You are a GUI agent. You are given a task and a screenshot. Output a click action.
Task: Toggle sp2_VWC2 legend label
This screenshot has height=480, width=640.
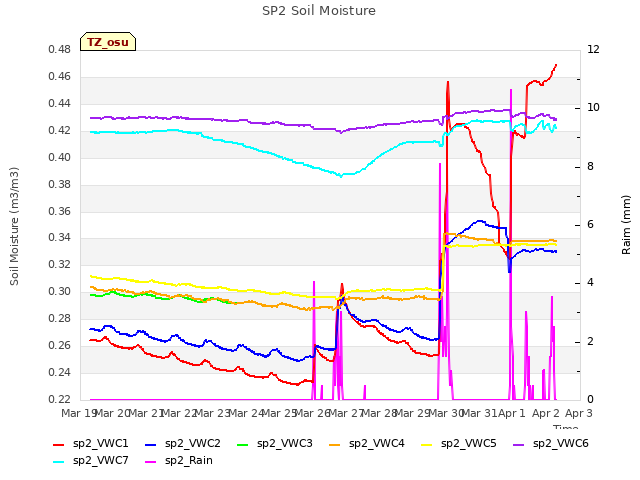[193, 444]
